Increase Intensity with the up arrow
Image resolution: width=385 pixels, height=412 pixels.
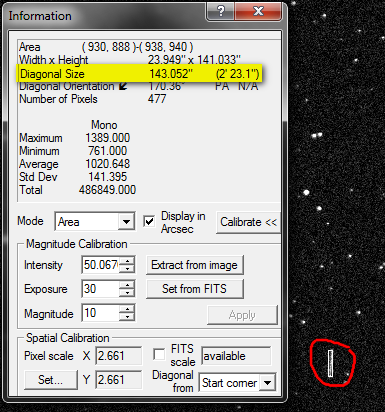[x=127, y=261]
